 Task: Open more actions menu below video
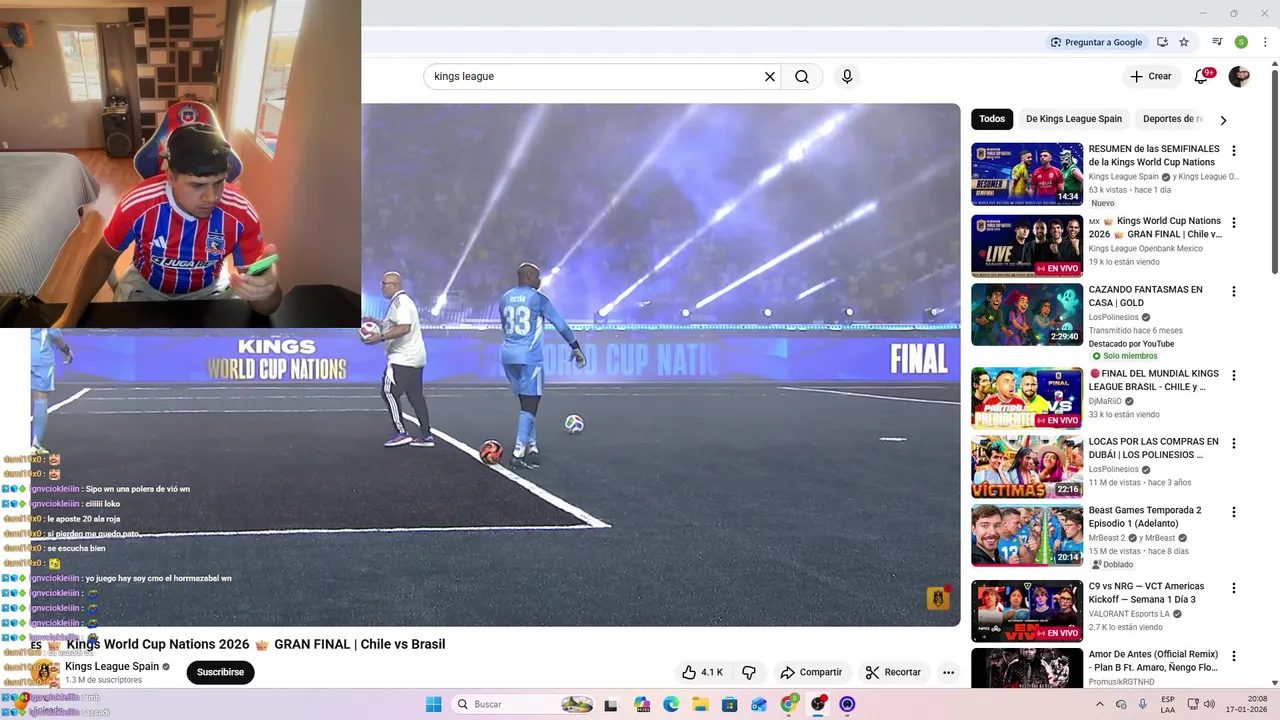(x=948, y=672)
